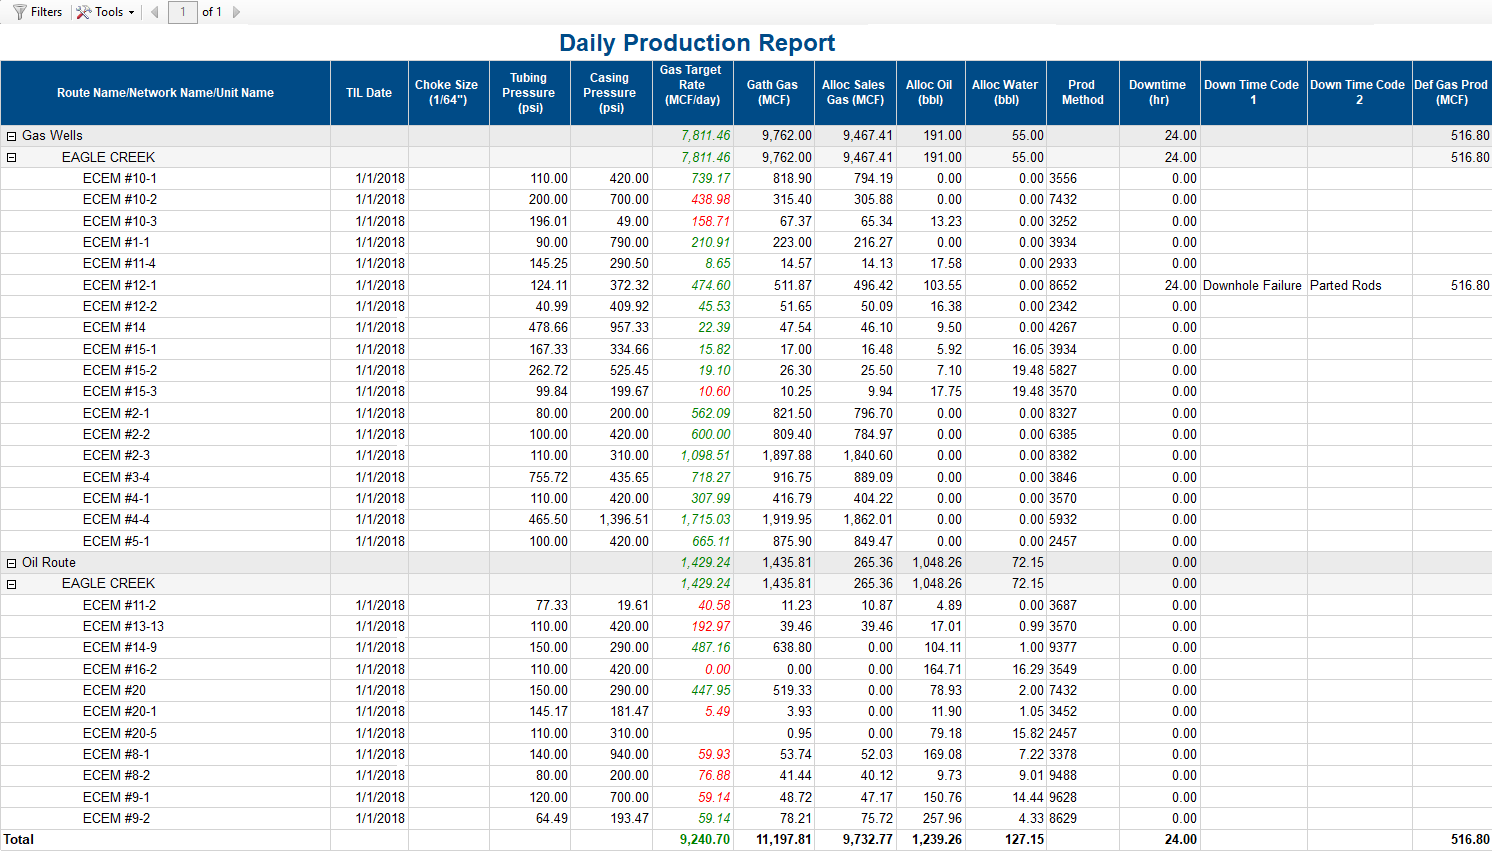Select the ECEM #15-3 row name
This screenshot has width=1492, height=851.
(x=120, y=391)
